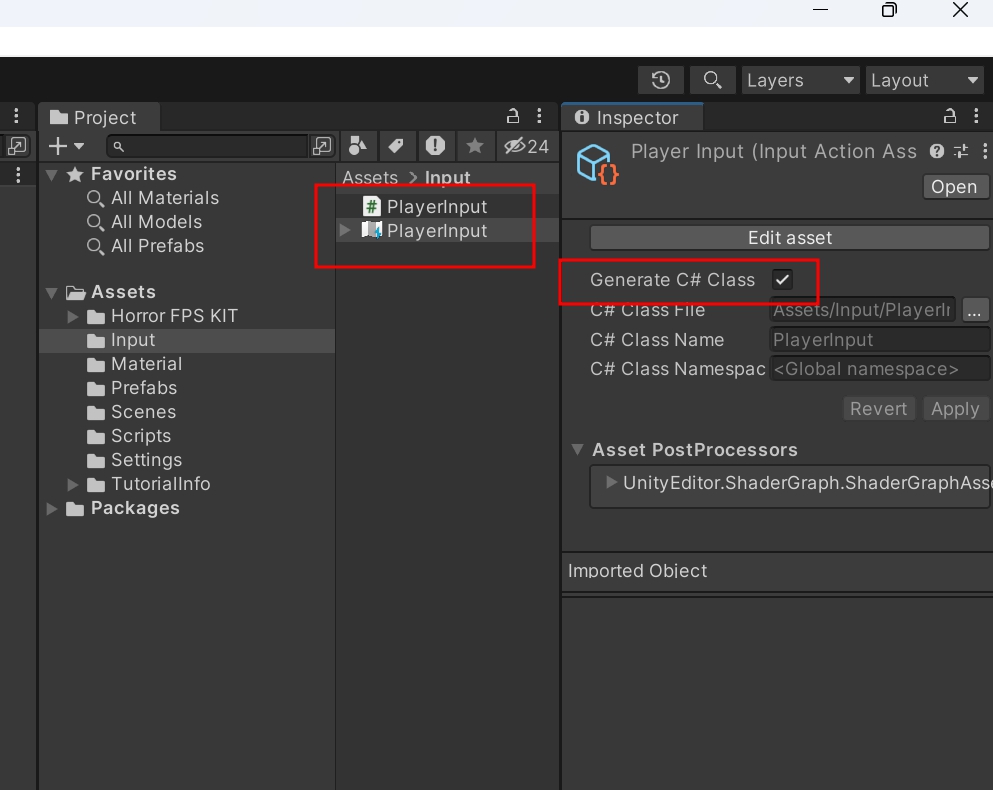Viewport: 993px width, 790px height.
Task: Select the Input breadcrumb segment
Action: click(x=447, y=177)
